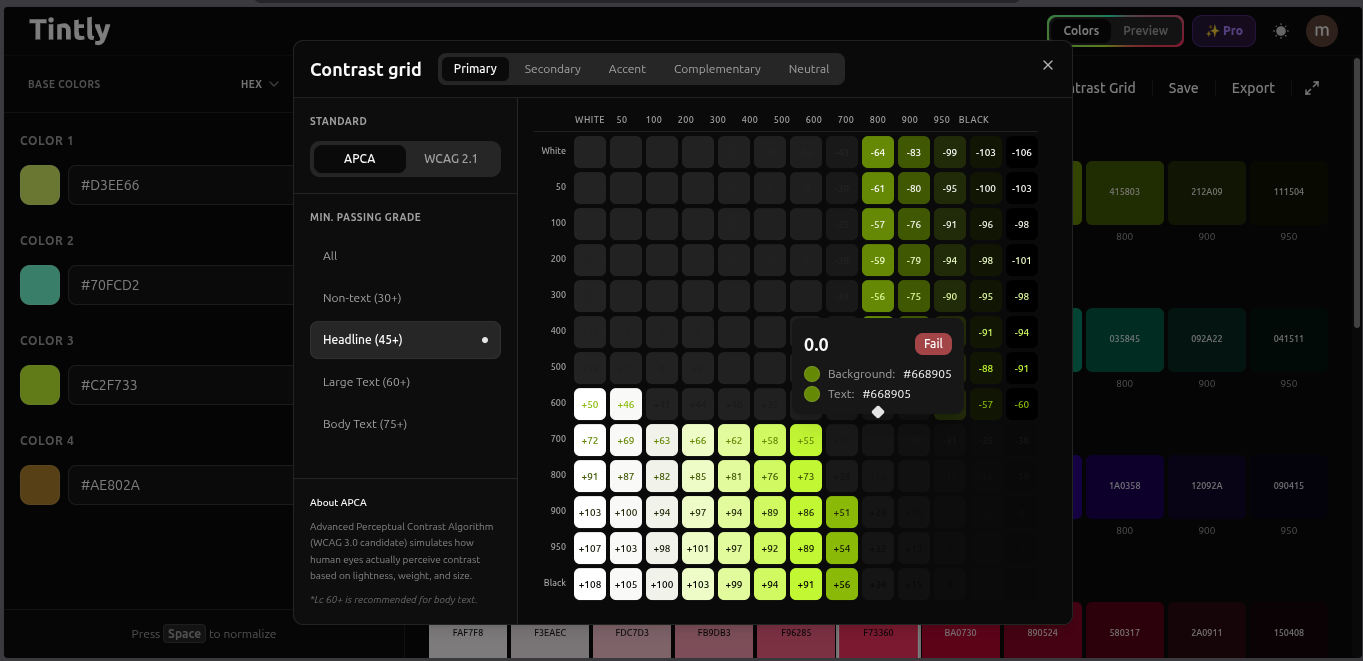Switch to the Primary tab
Viewport: 1363px width, 661px height.
click(475, 69)
